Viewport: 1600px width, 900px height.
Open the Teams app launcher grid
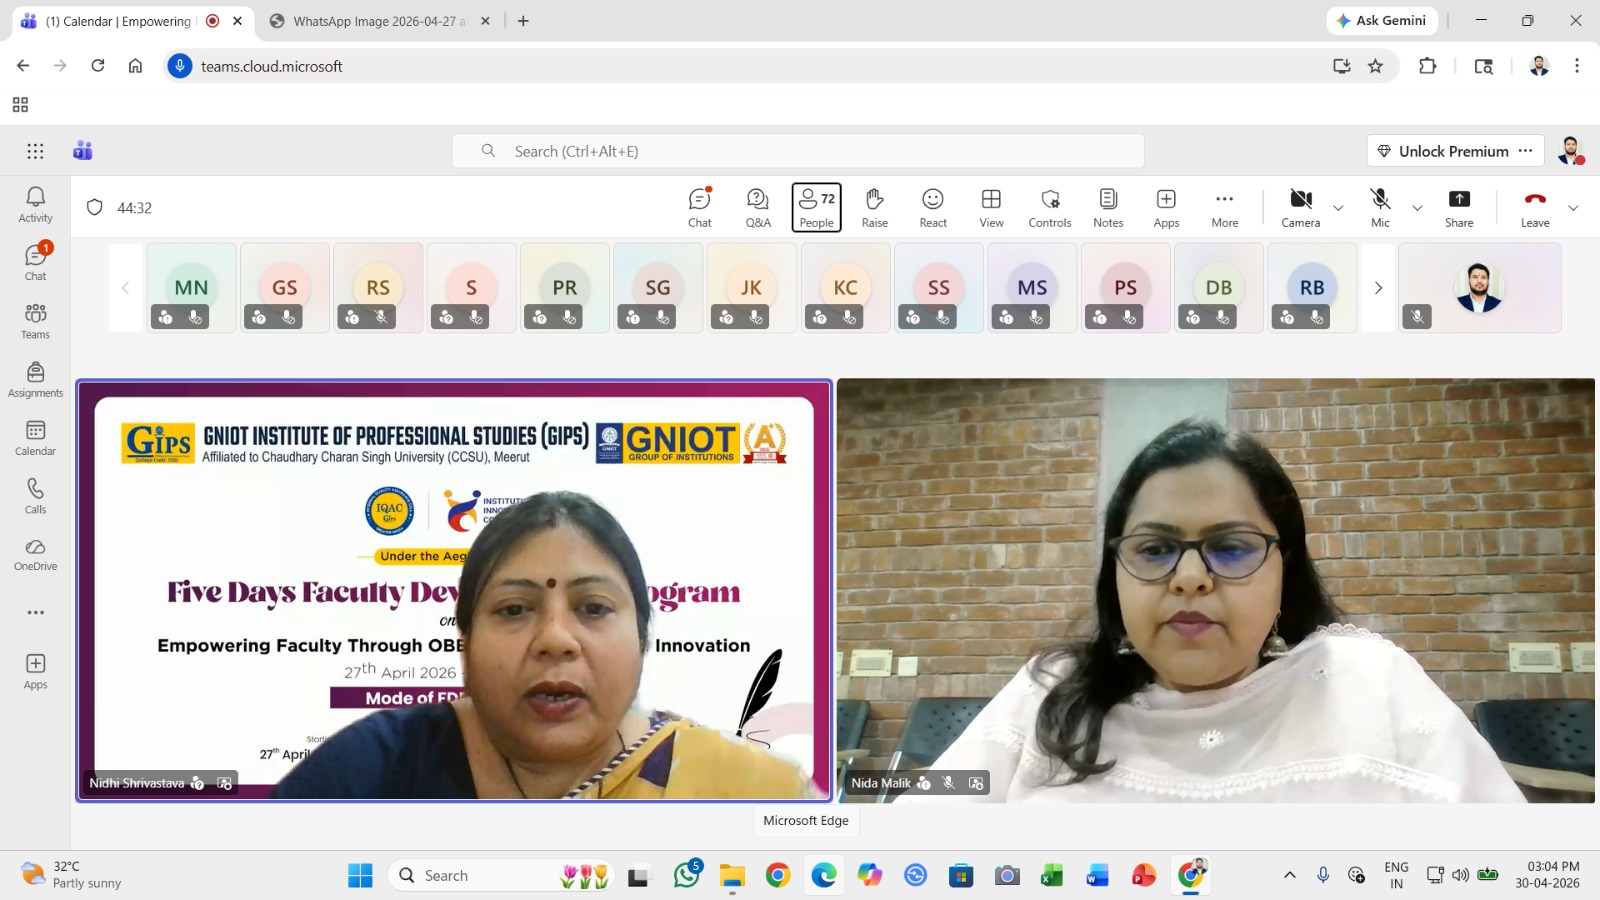pyautogui.click(x=35, y=151)
